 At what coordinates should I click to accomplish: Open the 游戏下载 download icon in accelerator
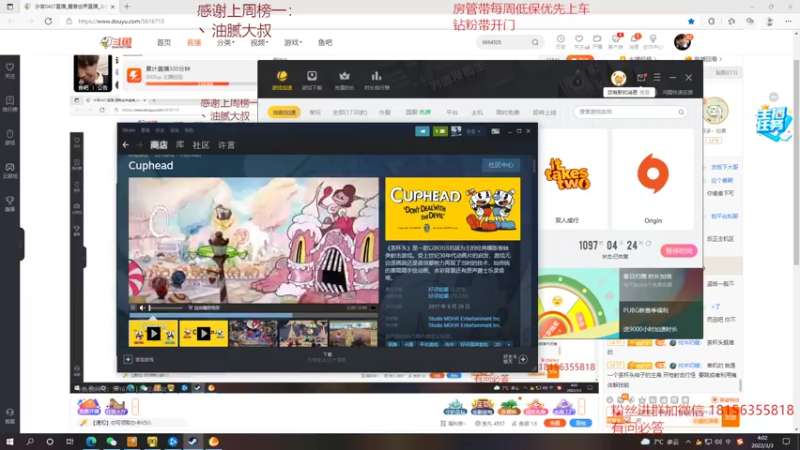click(312, 80)
